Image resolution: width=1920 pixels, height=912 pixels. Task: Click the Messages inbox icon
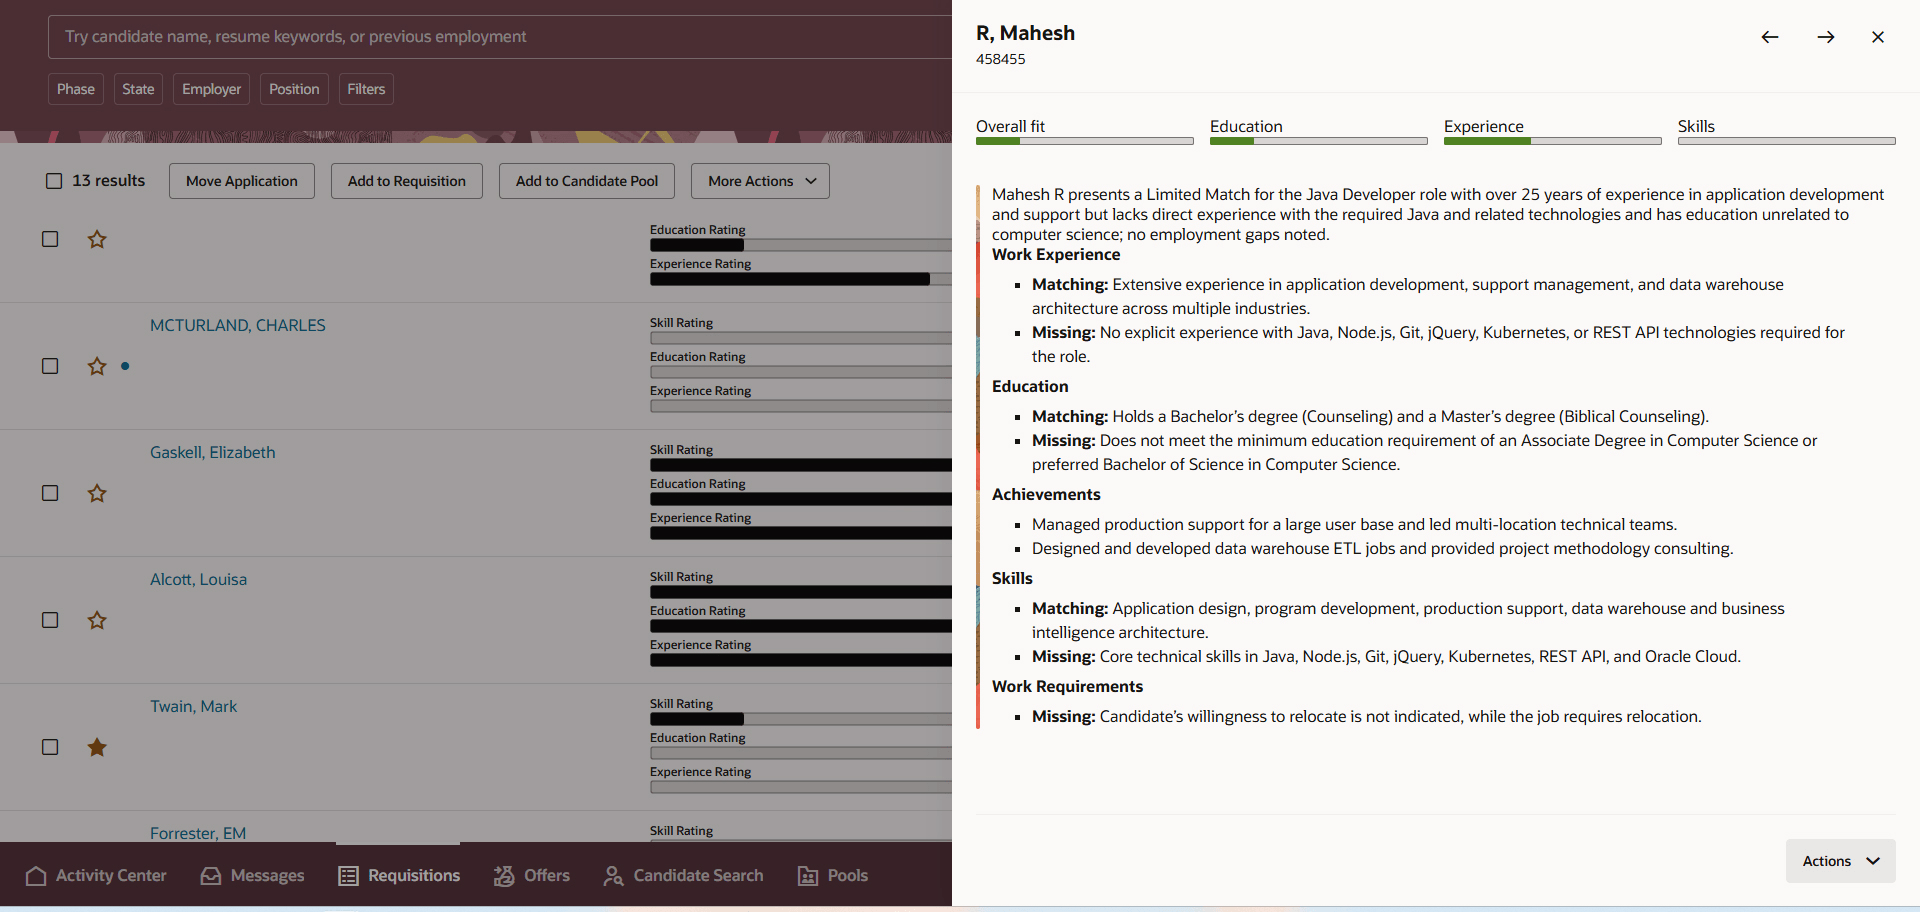click(211, 876)
